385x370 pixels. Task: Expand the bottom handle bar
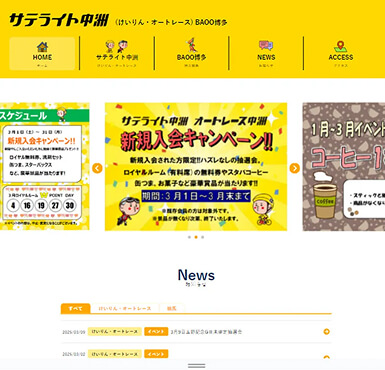(x=196, y=366)
